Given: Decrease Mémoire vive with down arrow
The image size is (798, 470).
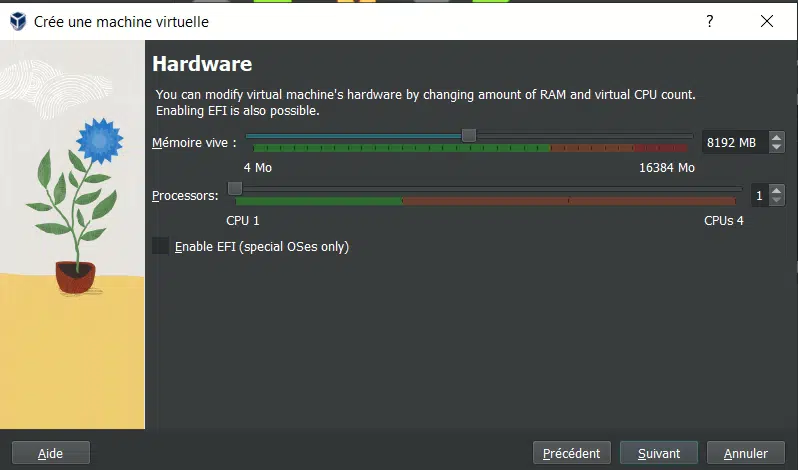Looking at the screenshot, I should point(776,147).
